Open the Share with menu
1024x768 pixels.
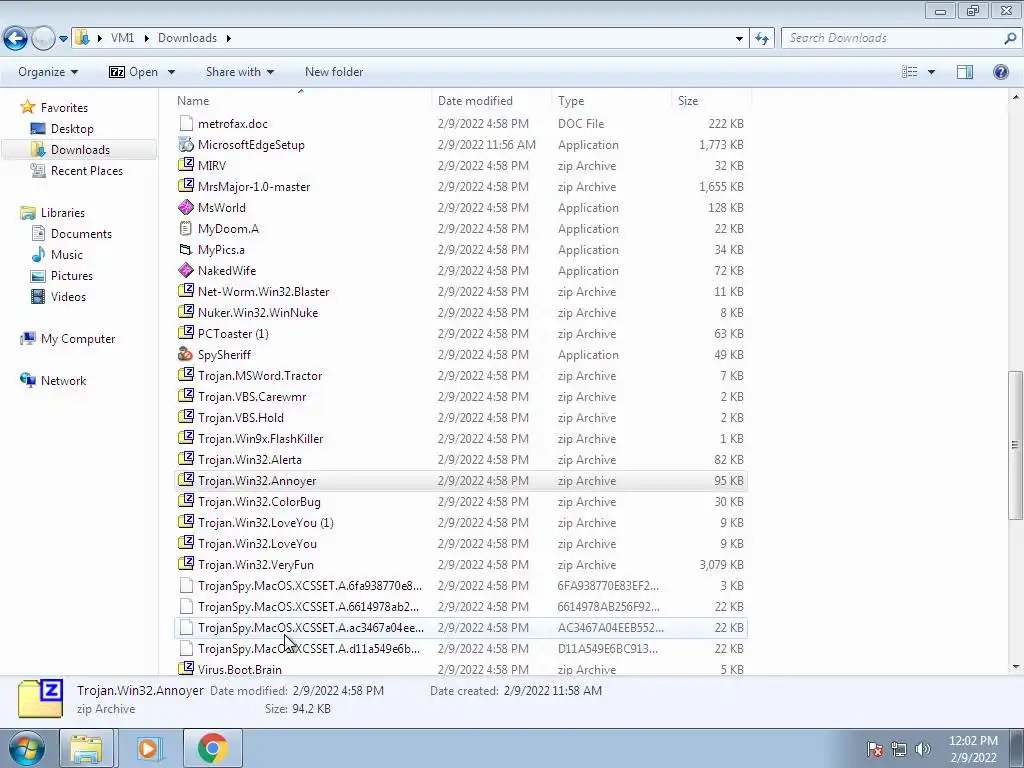(240, 72)
